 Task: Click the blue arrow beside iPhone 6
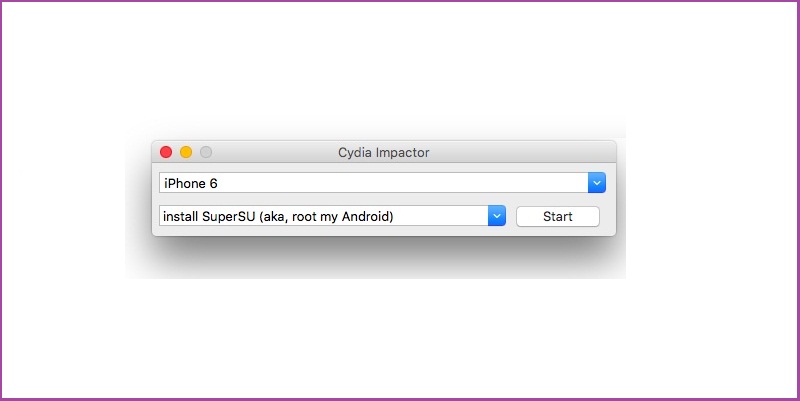pos(597,183)
